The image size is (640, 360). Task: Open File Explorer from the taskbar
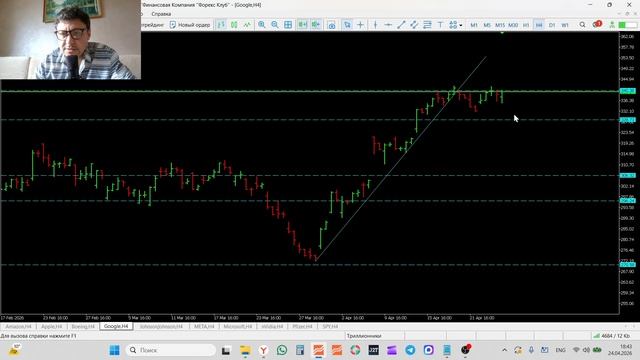(x=245, y=350)
